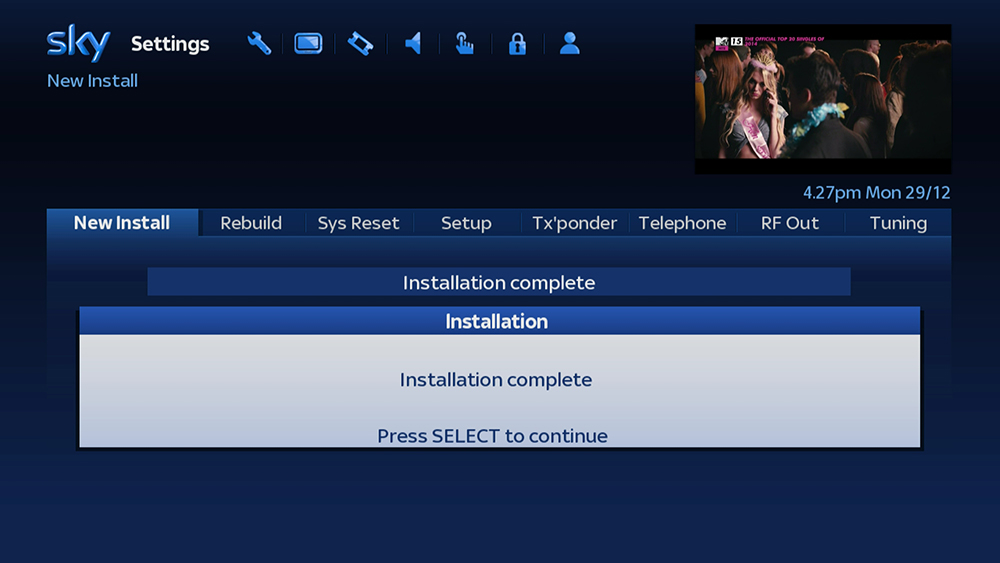Screen dimensions: 1000x563
Task: Switch to the Tuning tab
Action: pos(898,223)
